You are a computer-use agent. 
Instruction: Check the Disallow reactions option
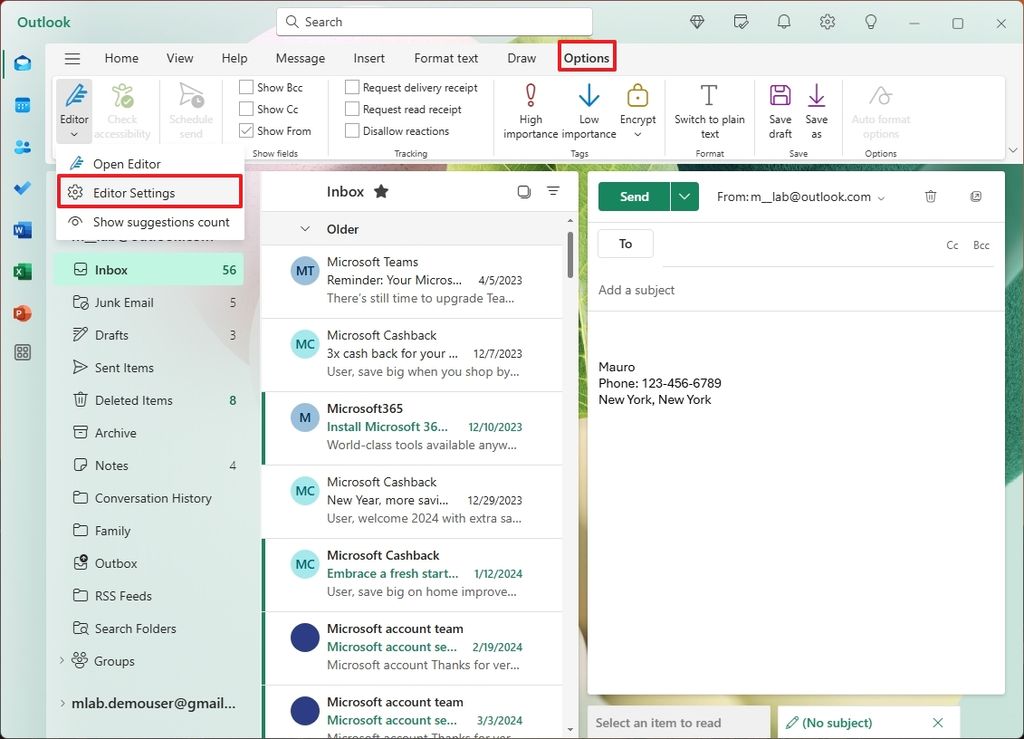(351, 130)
